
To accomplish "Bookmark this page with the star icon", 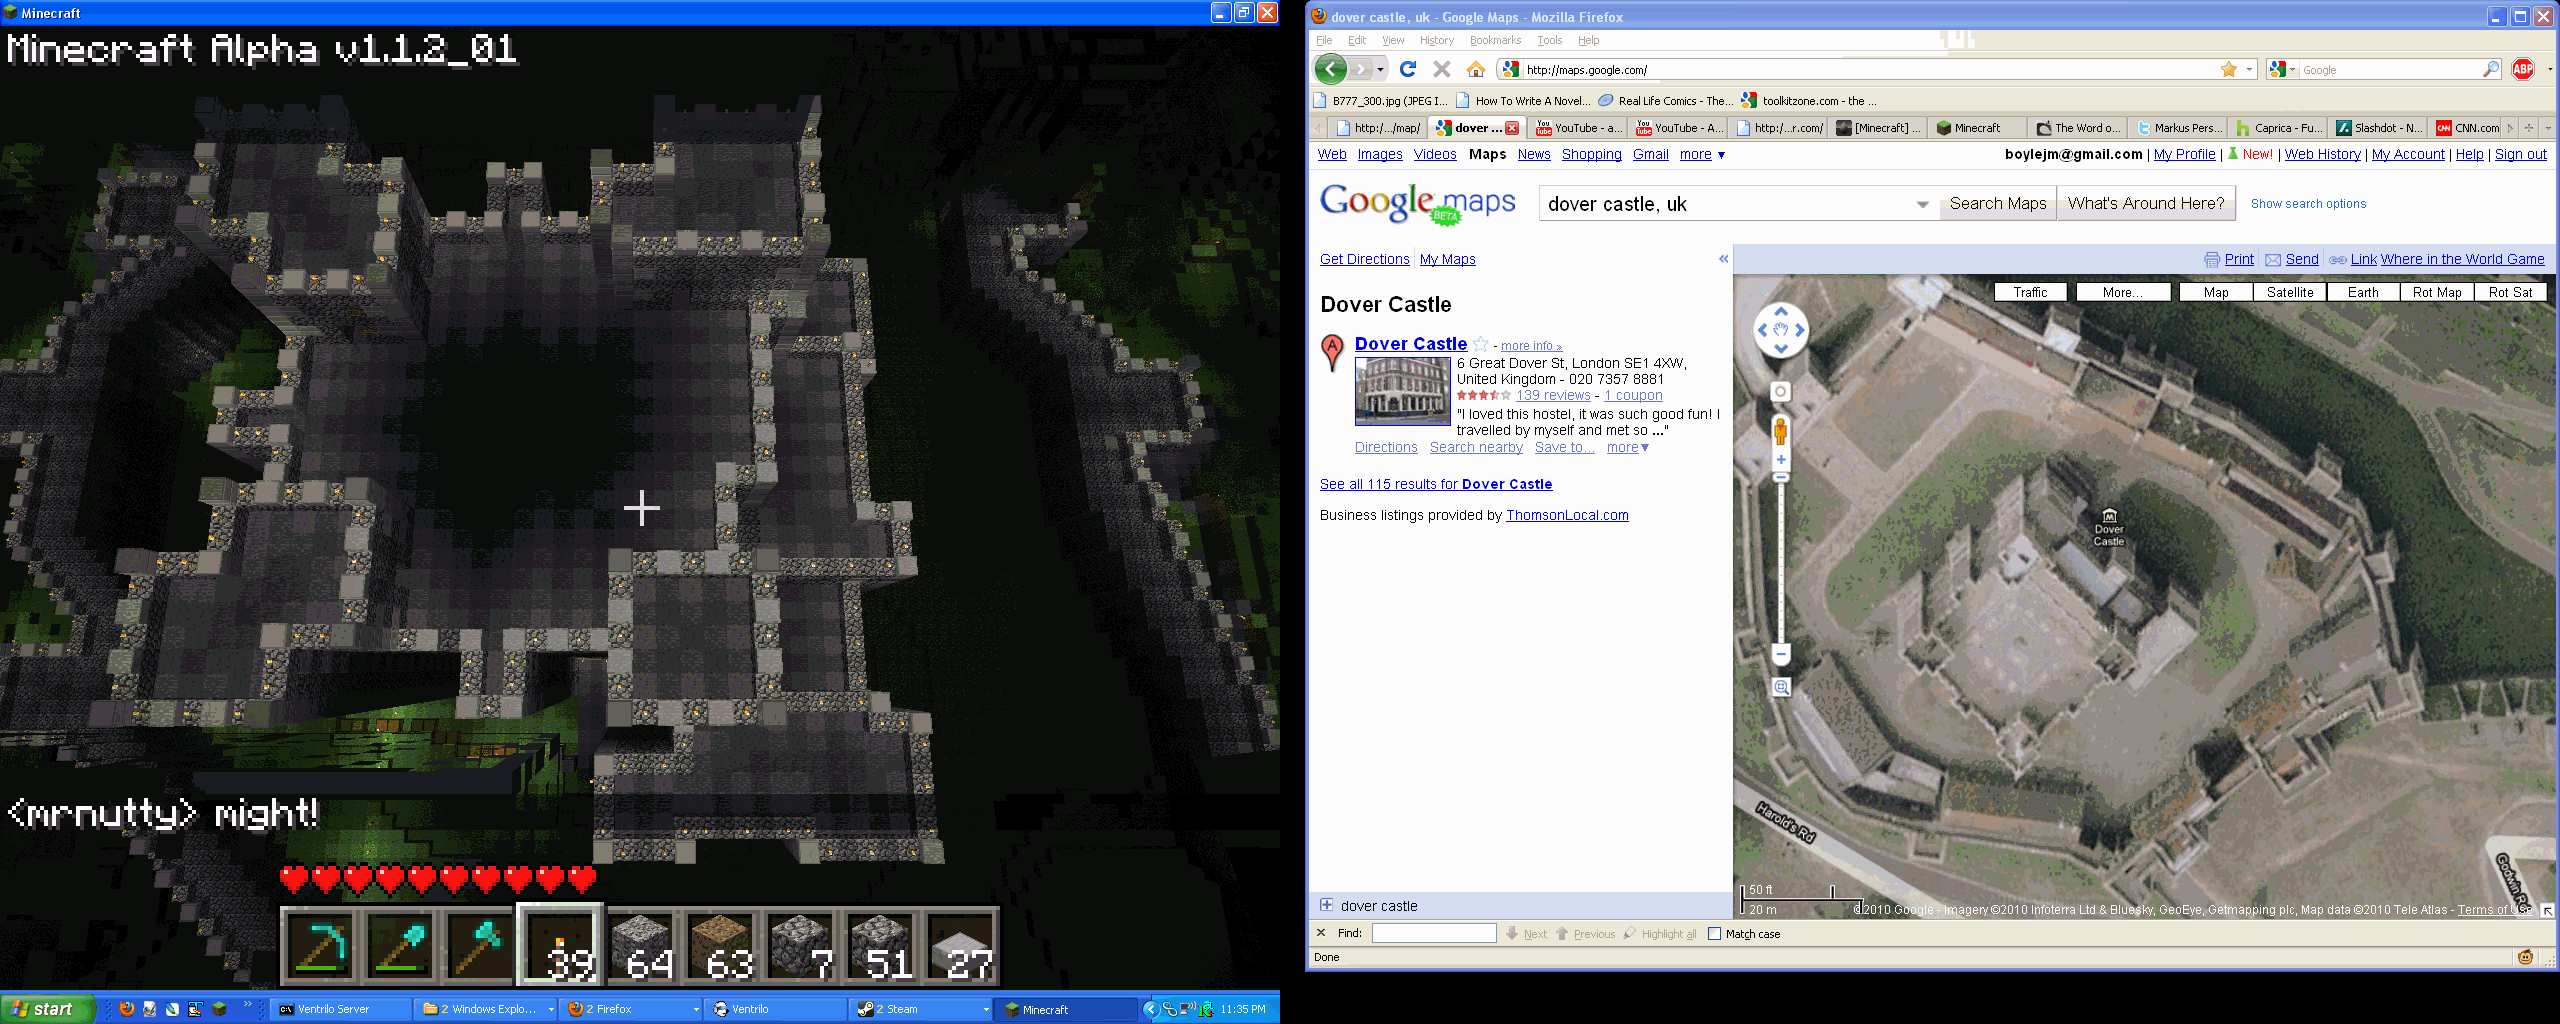I will pyautogui.click(x=2229, y=69).
